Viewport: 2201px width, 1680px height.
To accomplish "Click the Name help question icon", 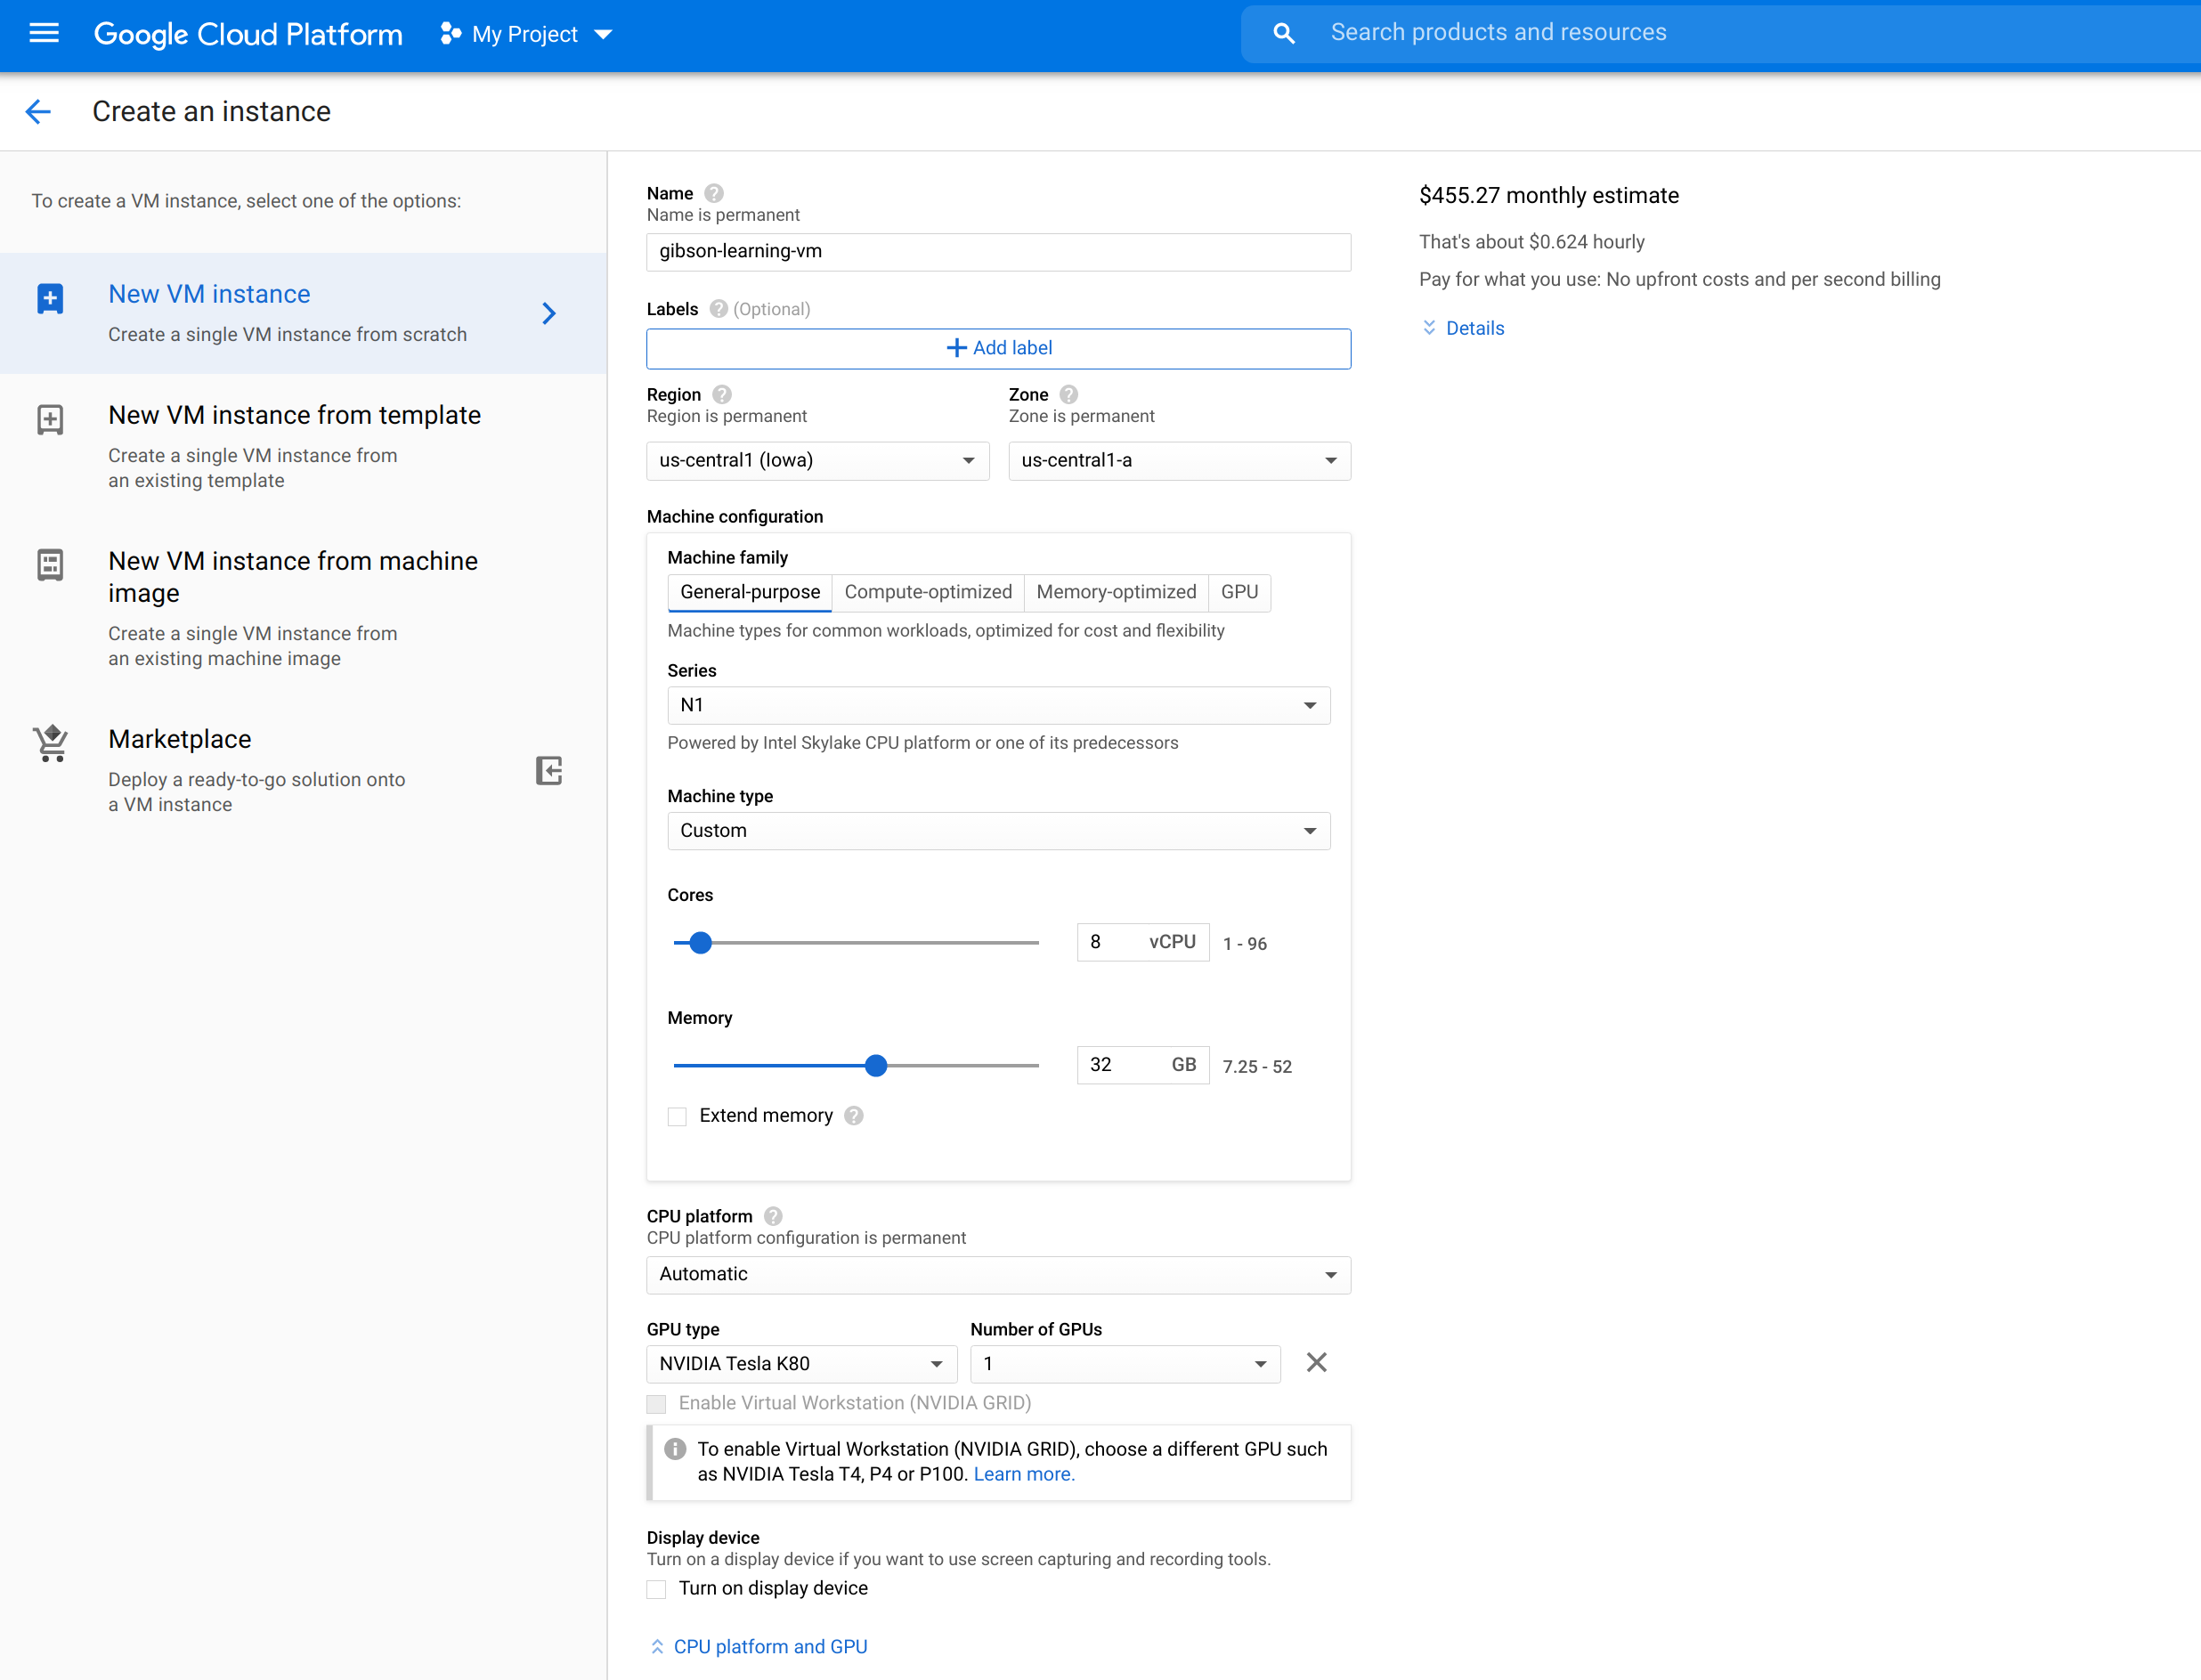I will [x=713, y=193].
